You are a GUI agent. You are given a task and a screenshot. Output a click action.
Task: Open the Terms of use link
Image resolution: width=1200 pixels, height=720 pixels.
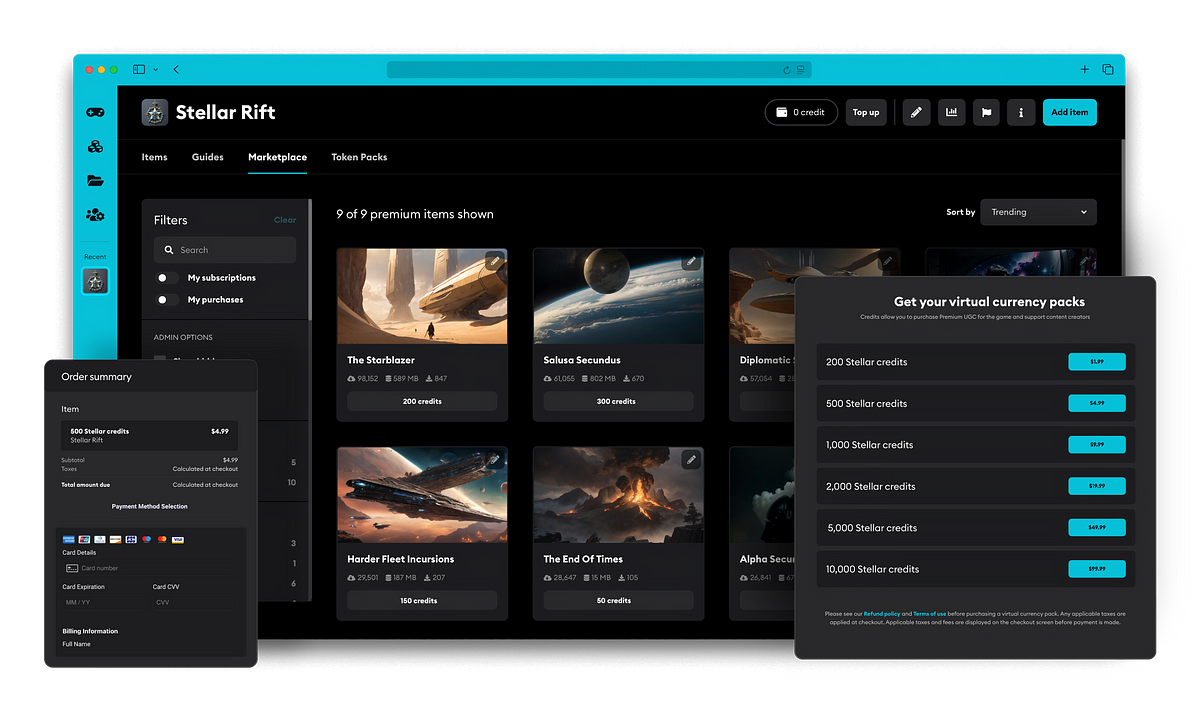pos(930,613)
